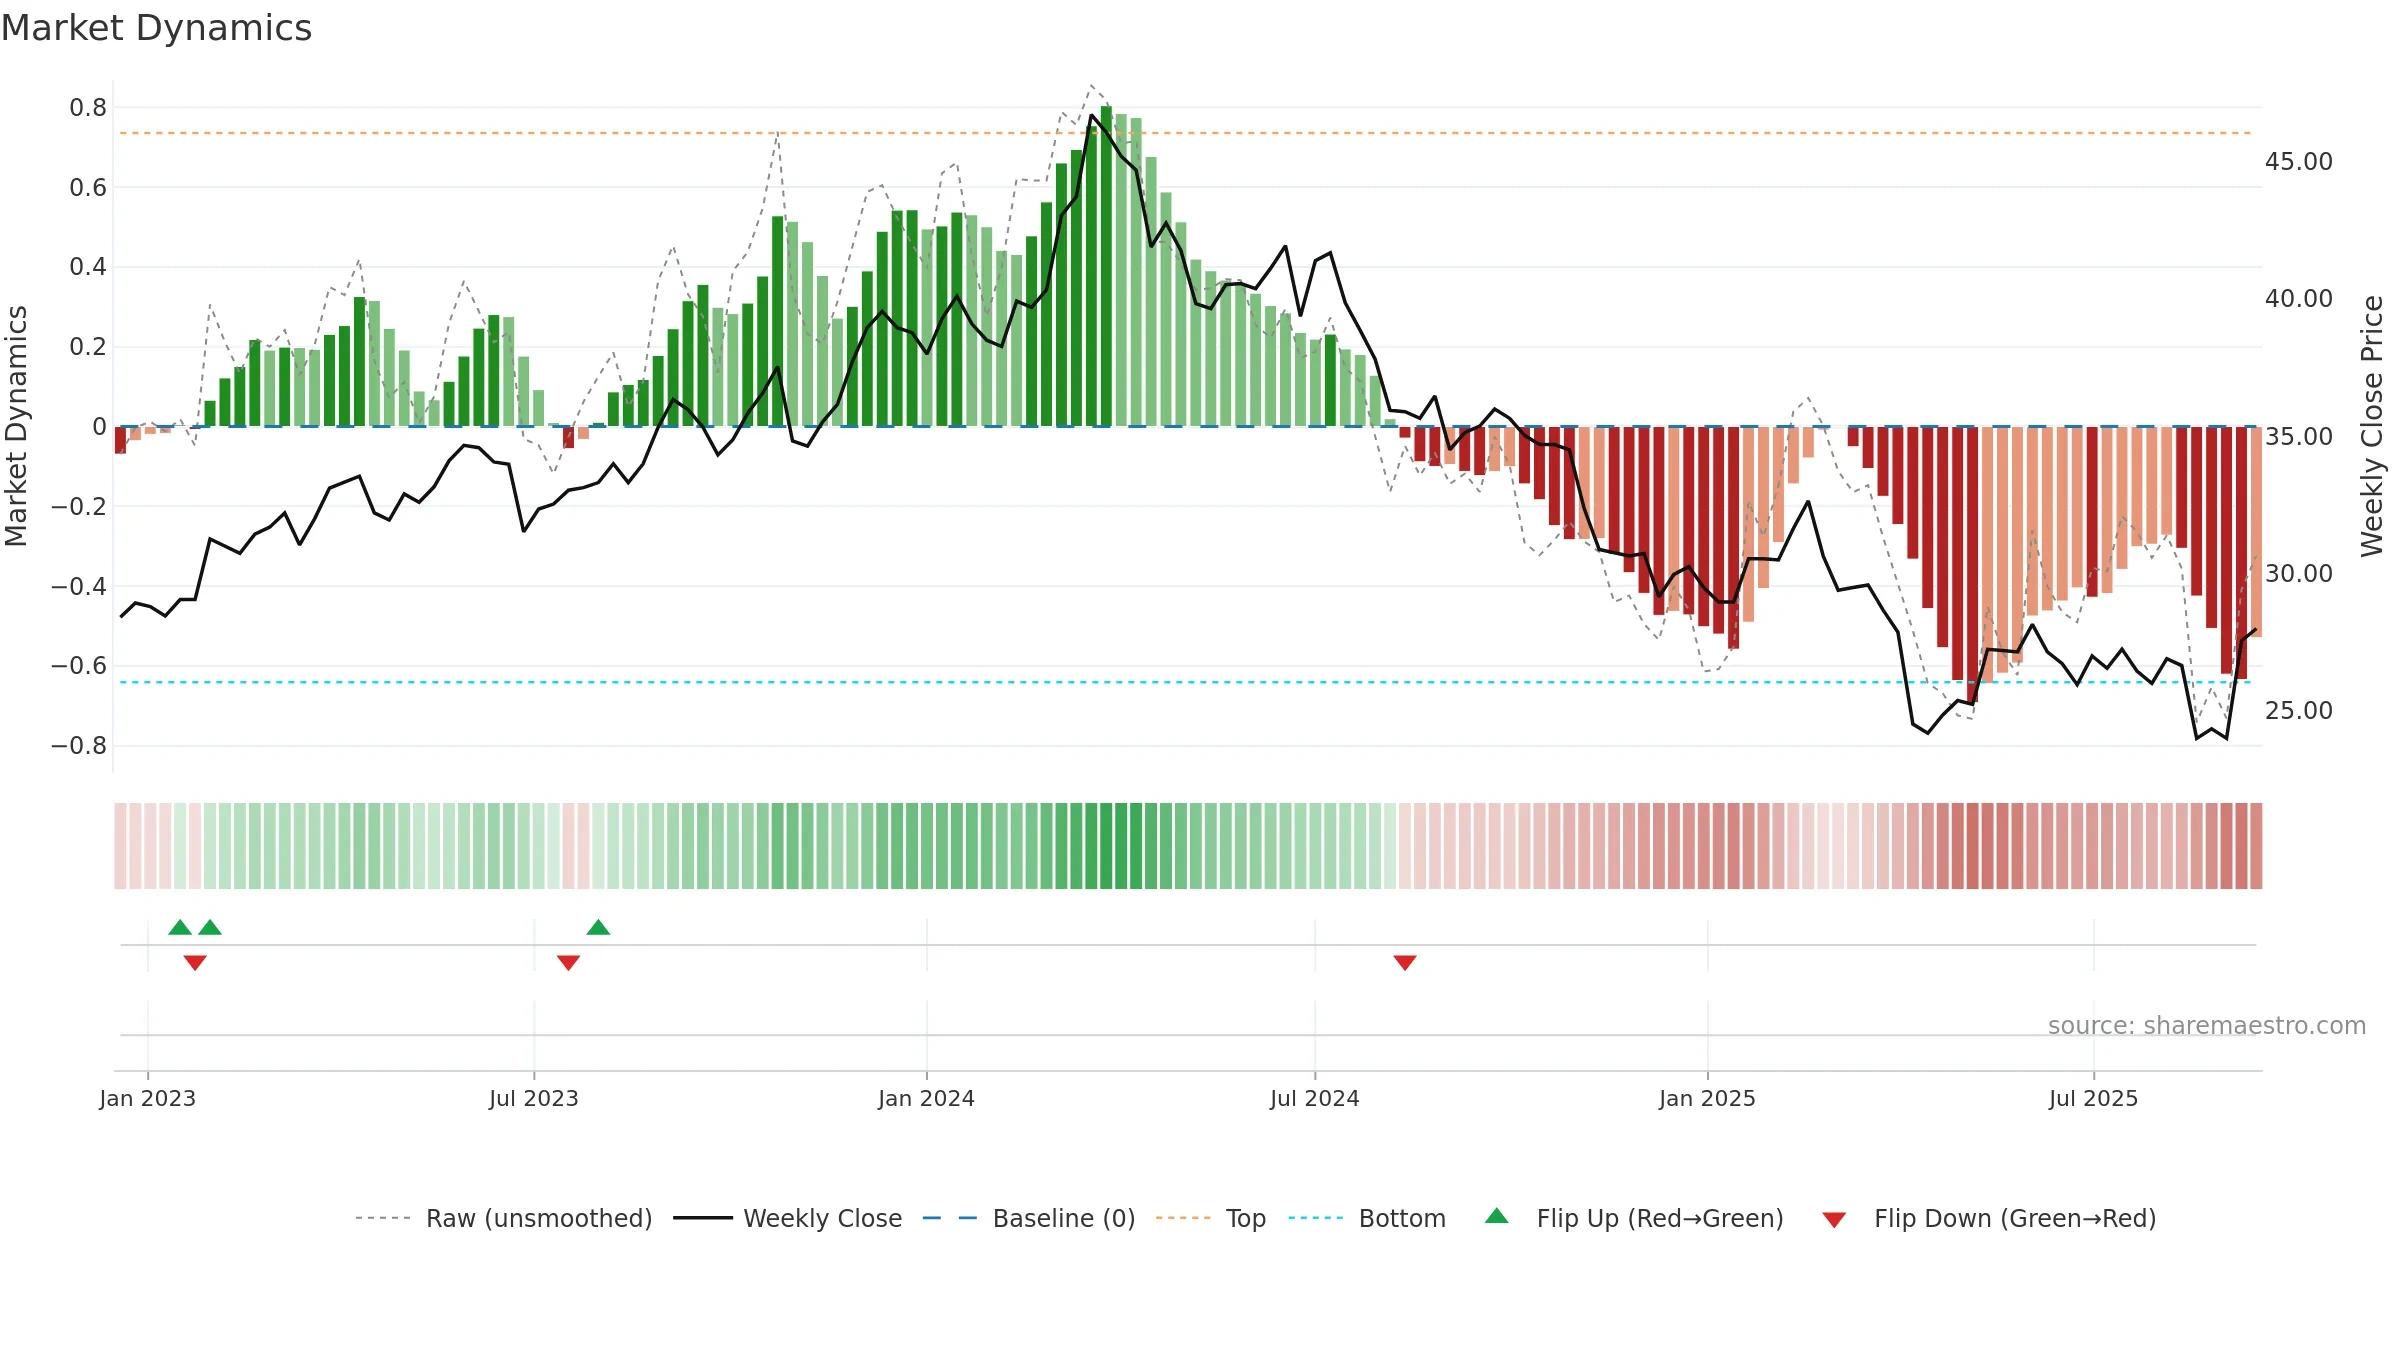Click the −0.4 left axis tick label
Viewport: 2400px width, 1350px height.
tap(79, 586)
